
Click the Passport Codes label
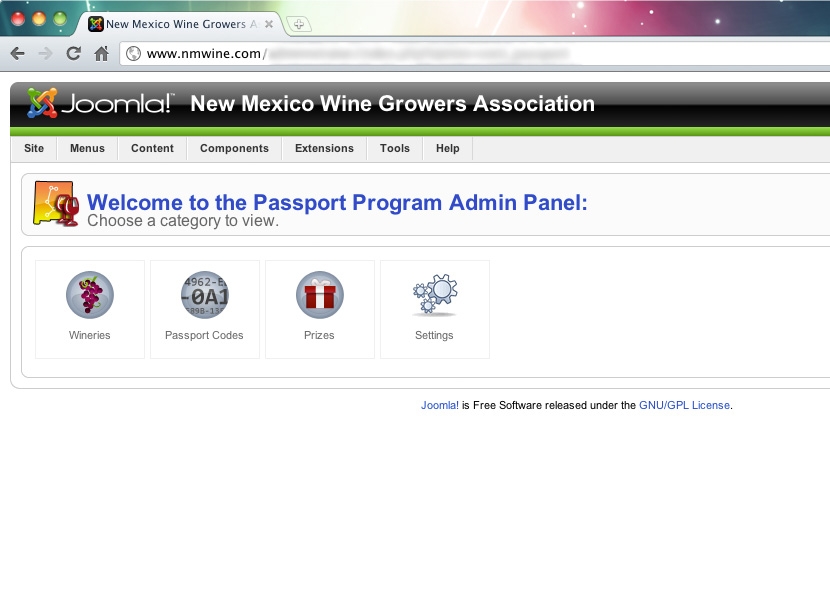[204, 335]
